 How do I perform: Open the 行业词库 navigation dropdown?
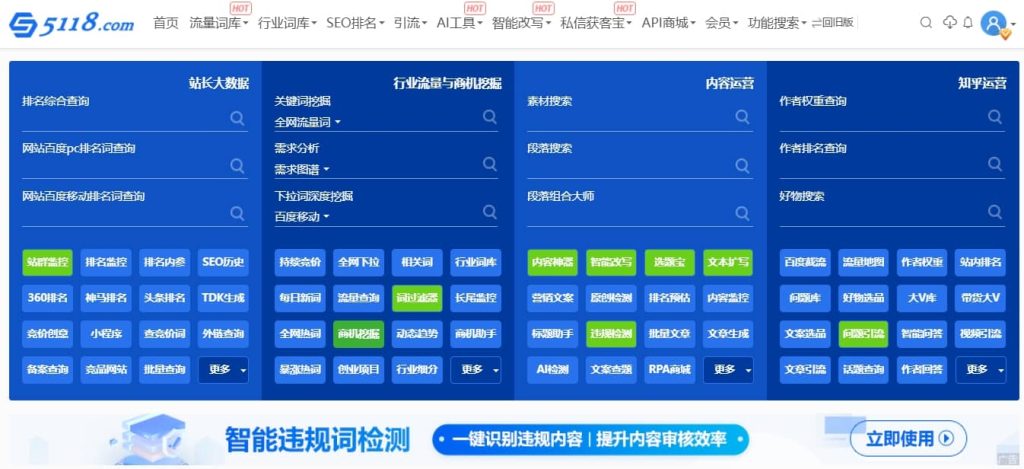pos(287,24)
